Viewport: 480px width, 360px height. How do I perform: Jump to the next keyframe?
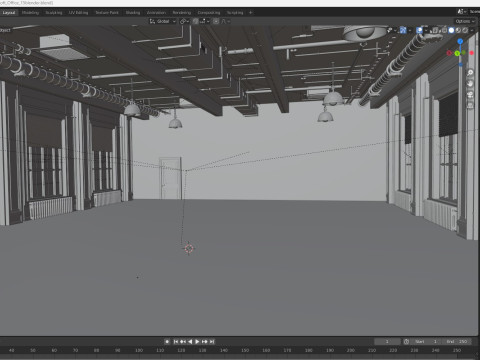tap(205, 342)
